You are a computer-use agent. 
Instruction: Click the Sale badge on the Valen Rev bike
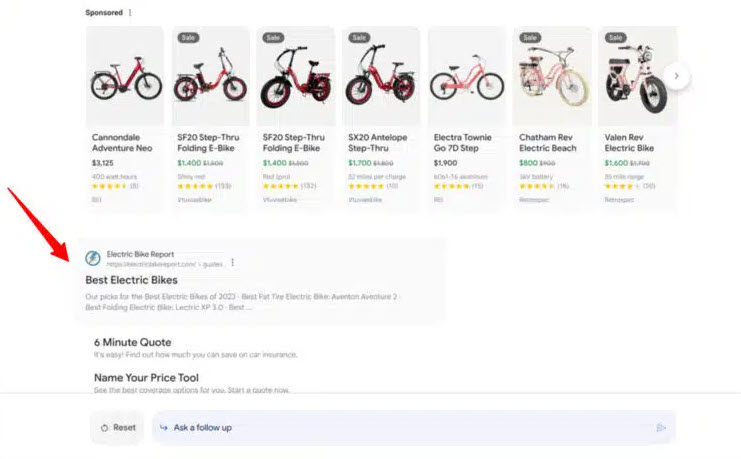pos(615,38)
